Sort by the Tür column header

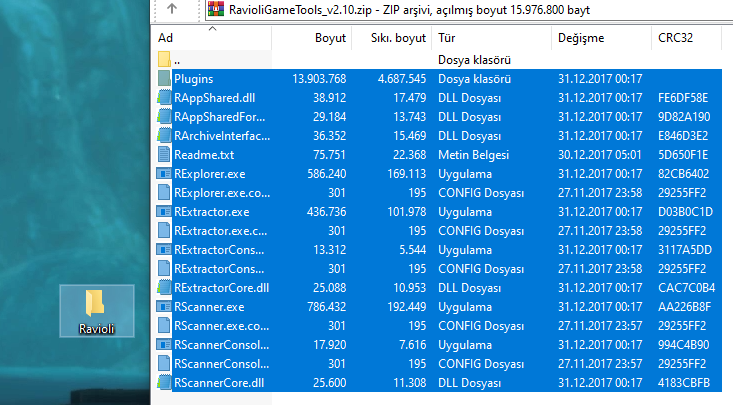point(492,38)
